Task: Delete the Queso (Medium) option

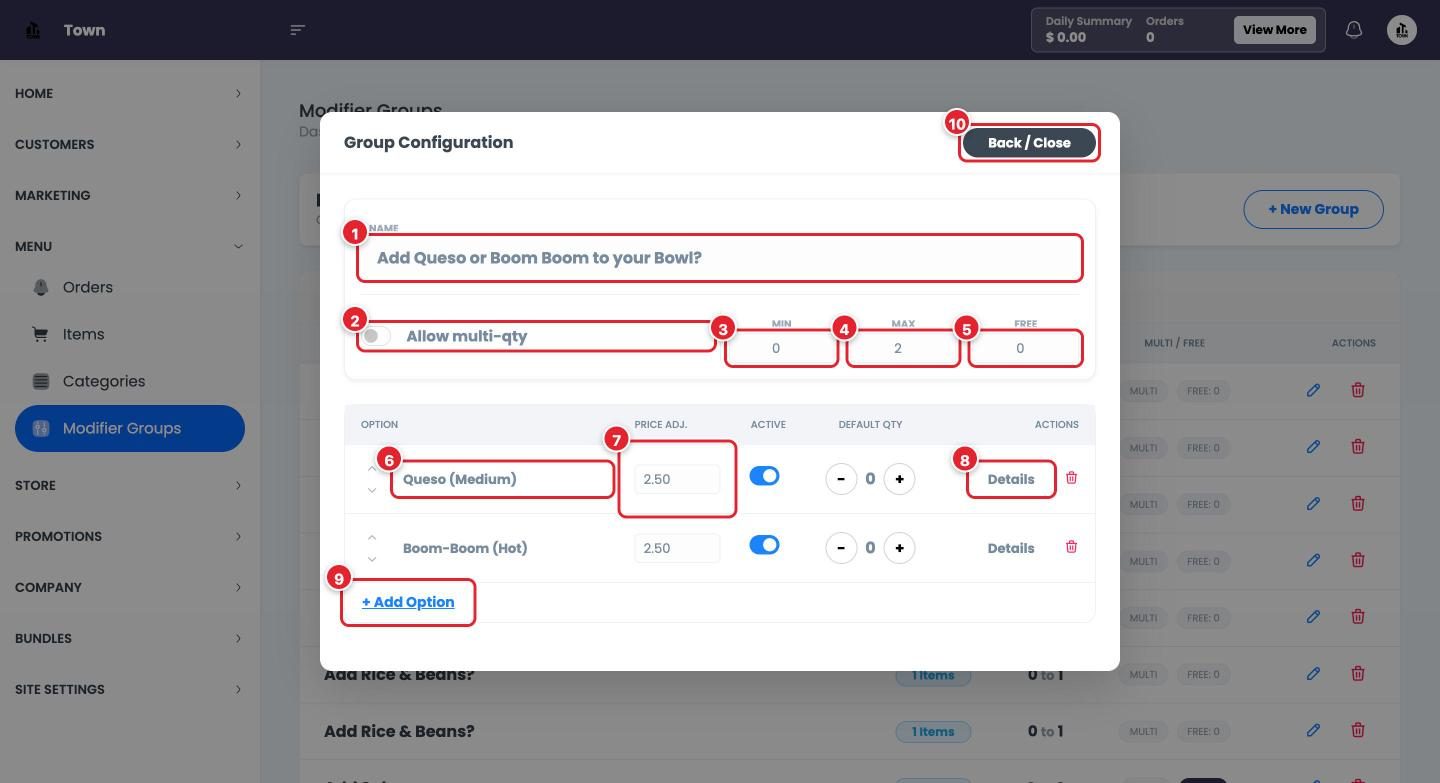Action: 1071,478
